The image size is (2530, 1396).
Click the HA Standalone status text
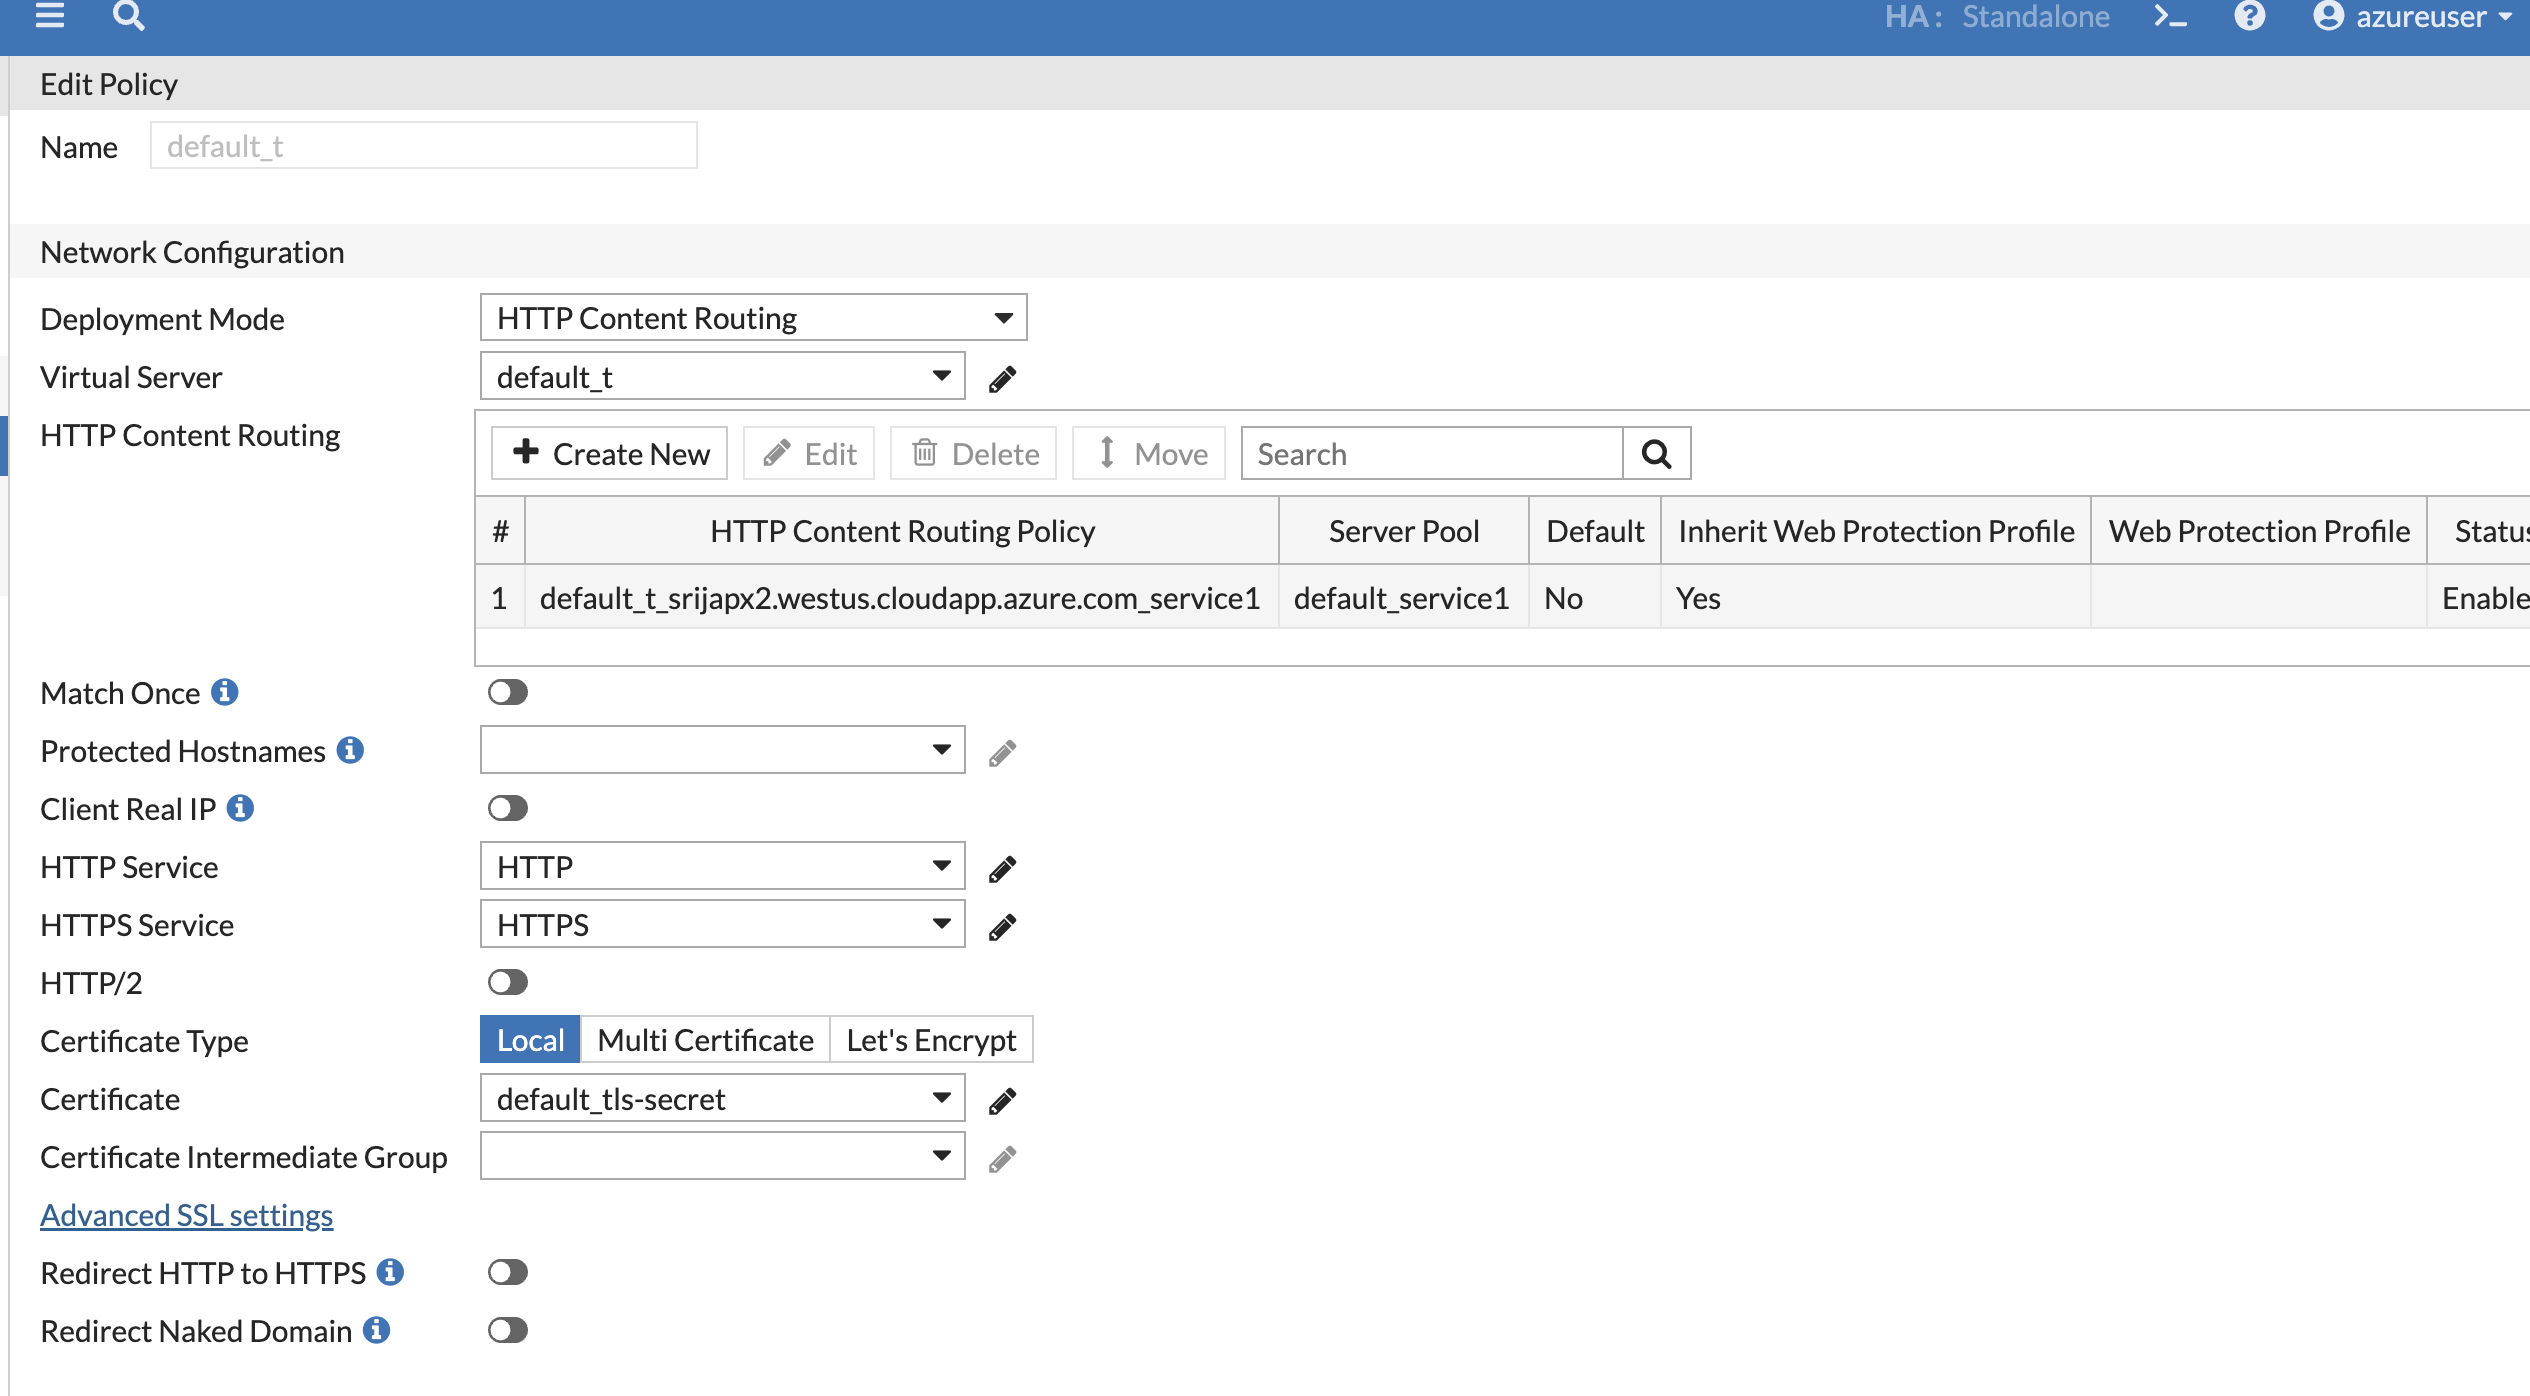1997,17
